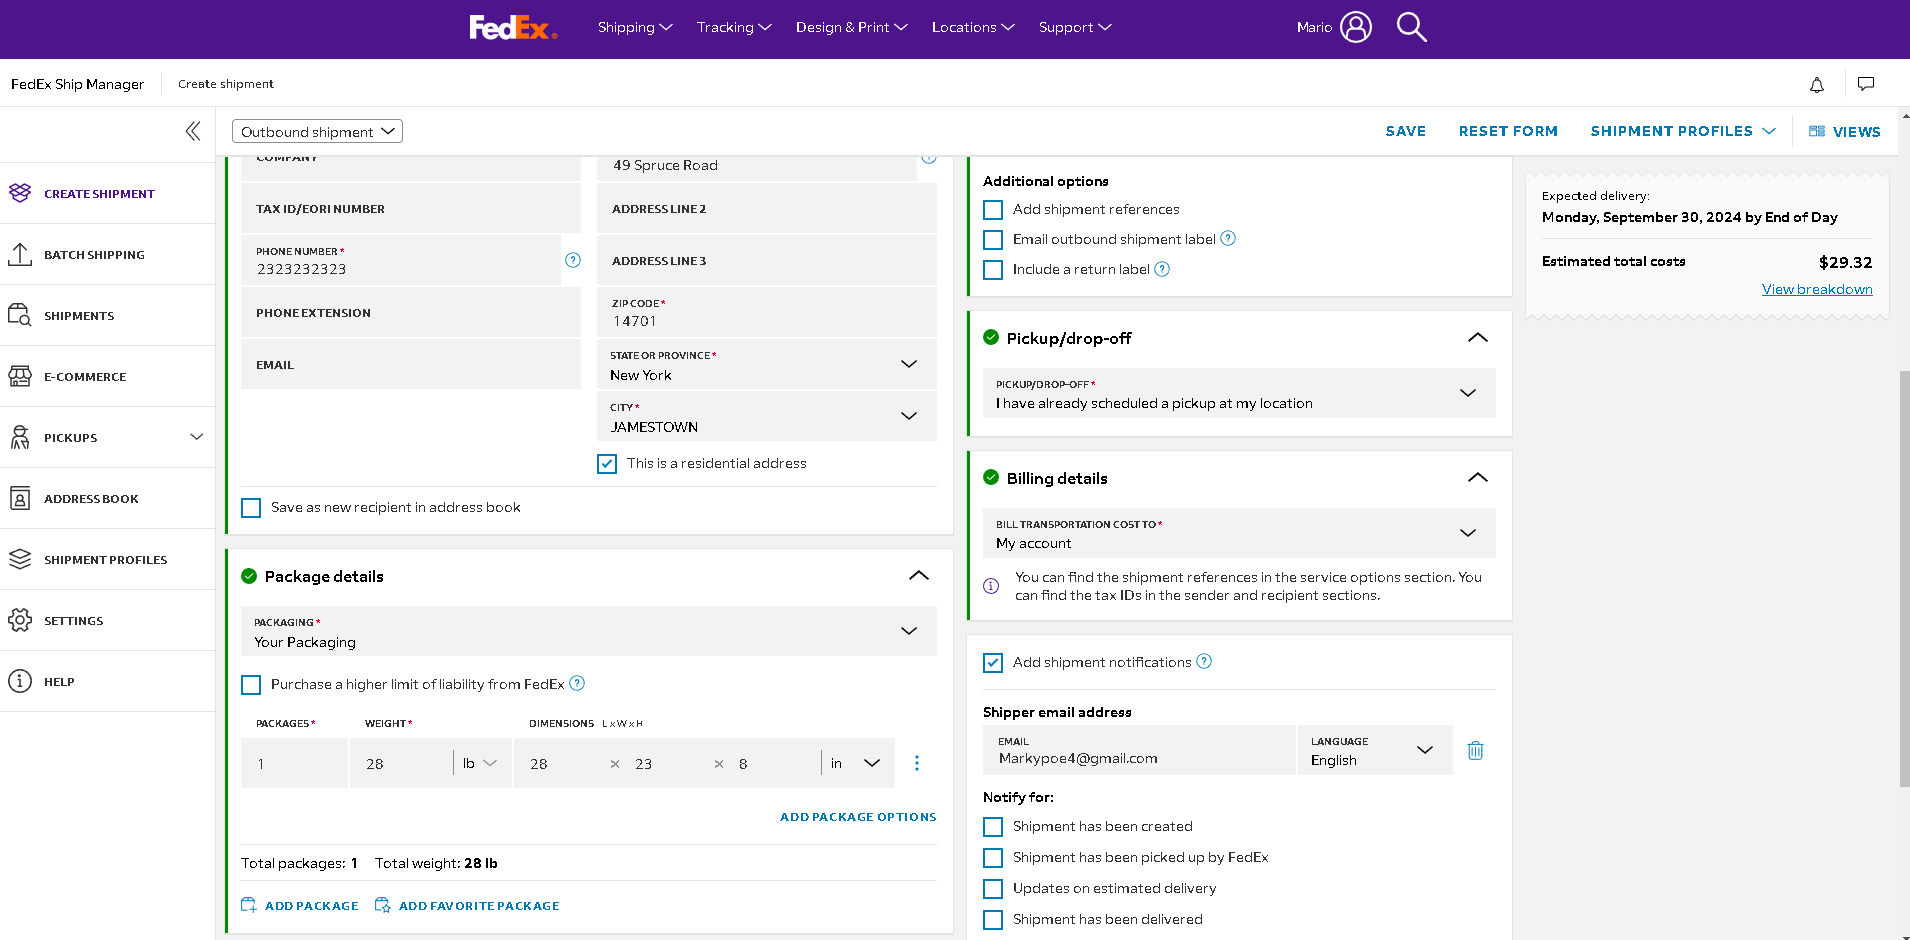This screenshot has width=1910, height=940.
Task: Click Add Package
Action: click(300, 906)
